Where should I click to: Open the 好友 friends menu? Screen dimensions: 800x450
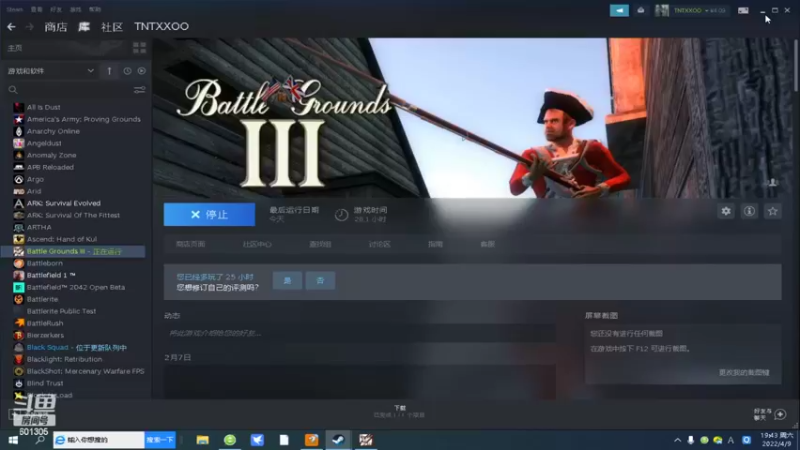(x=56, y=9)
